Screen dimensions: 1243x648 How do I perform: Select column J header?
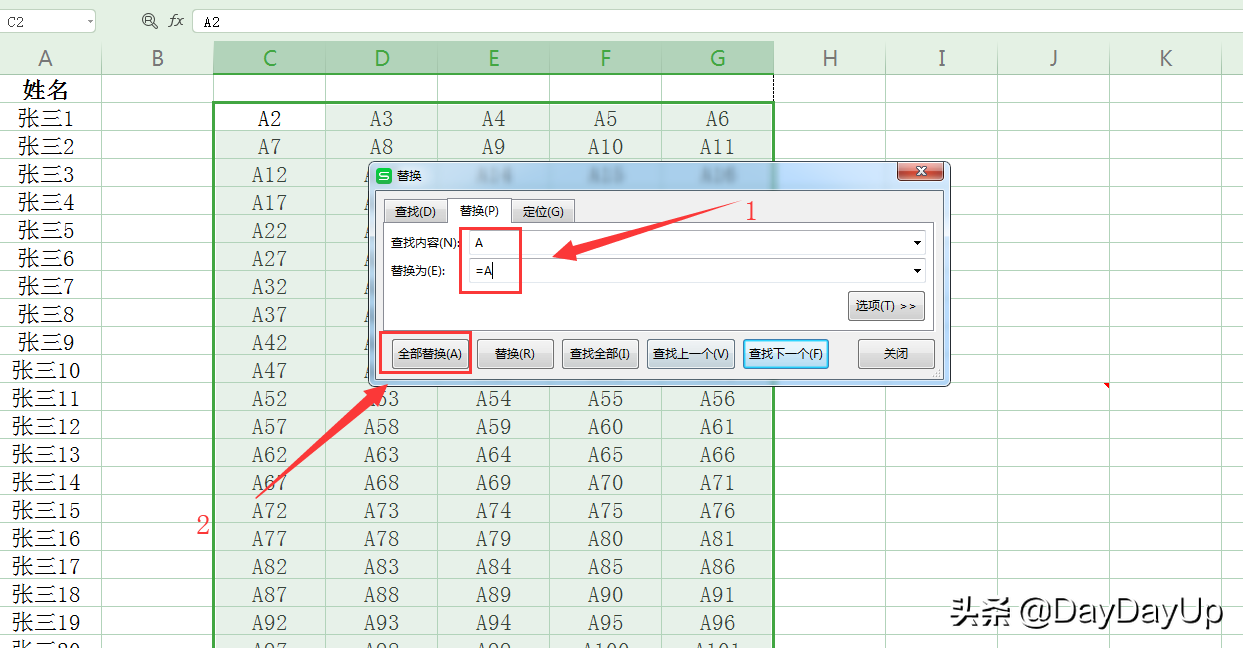(x=1053, y=59)
